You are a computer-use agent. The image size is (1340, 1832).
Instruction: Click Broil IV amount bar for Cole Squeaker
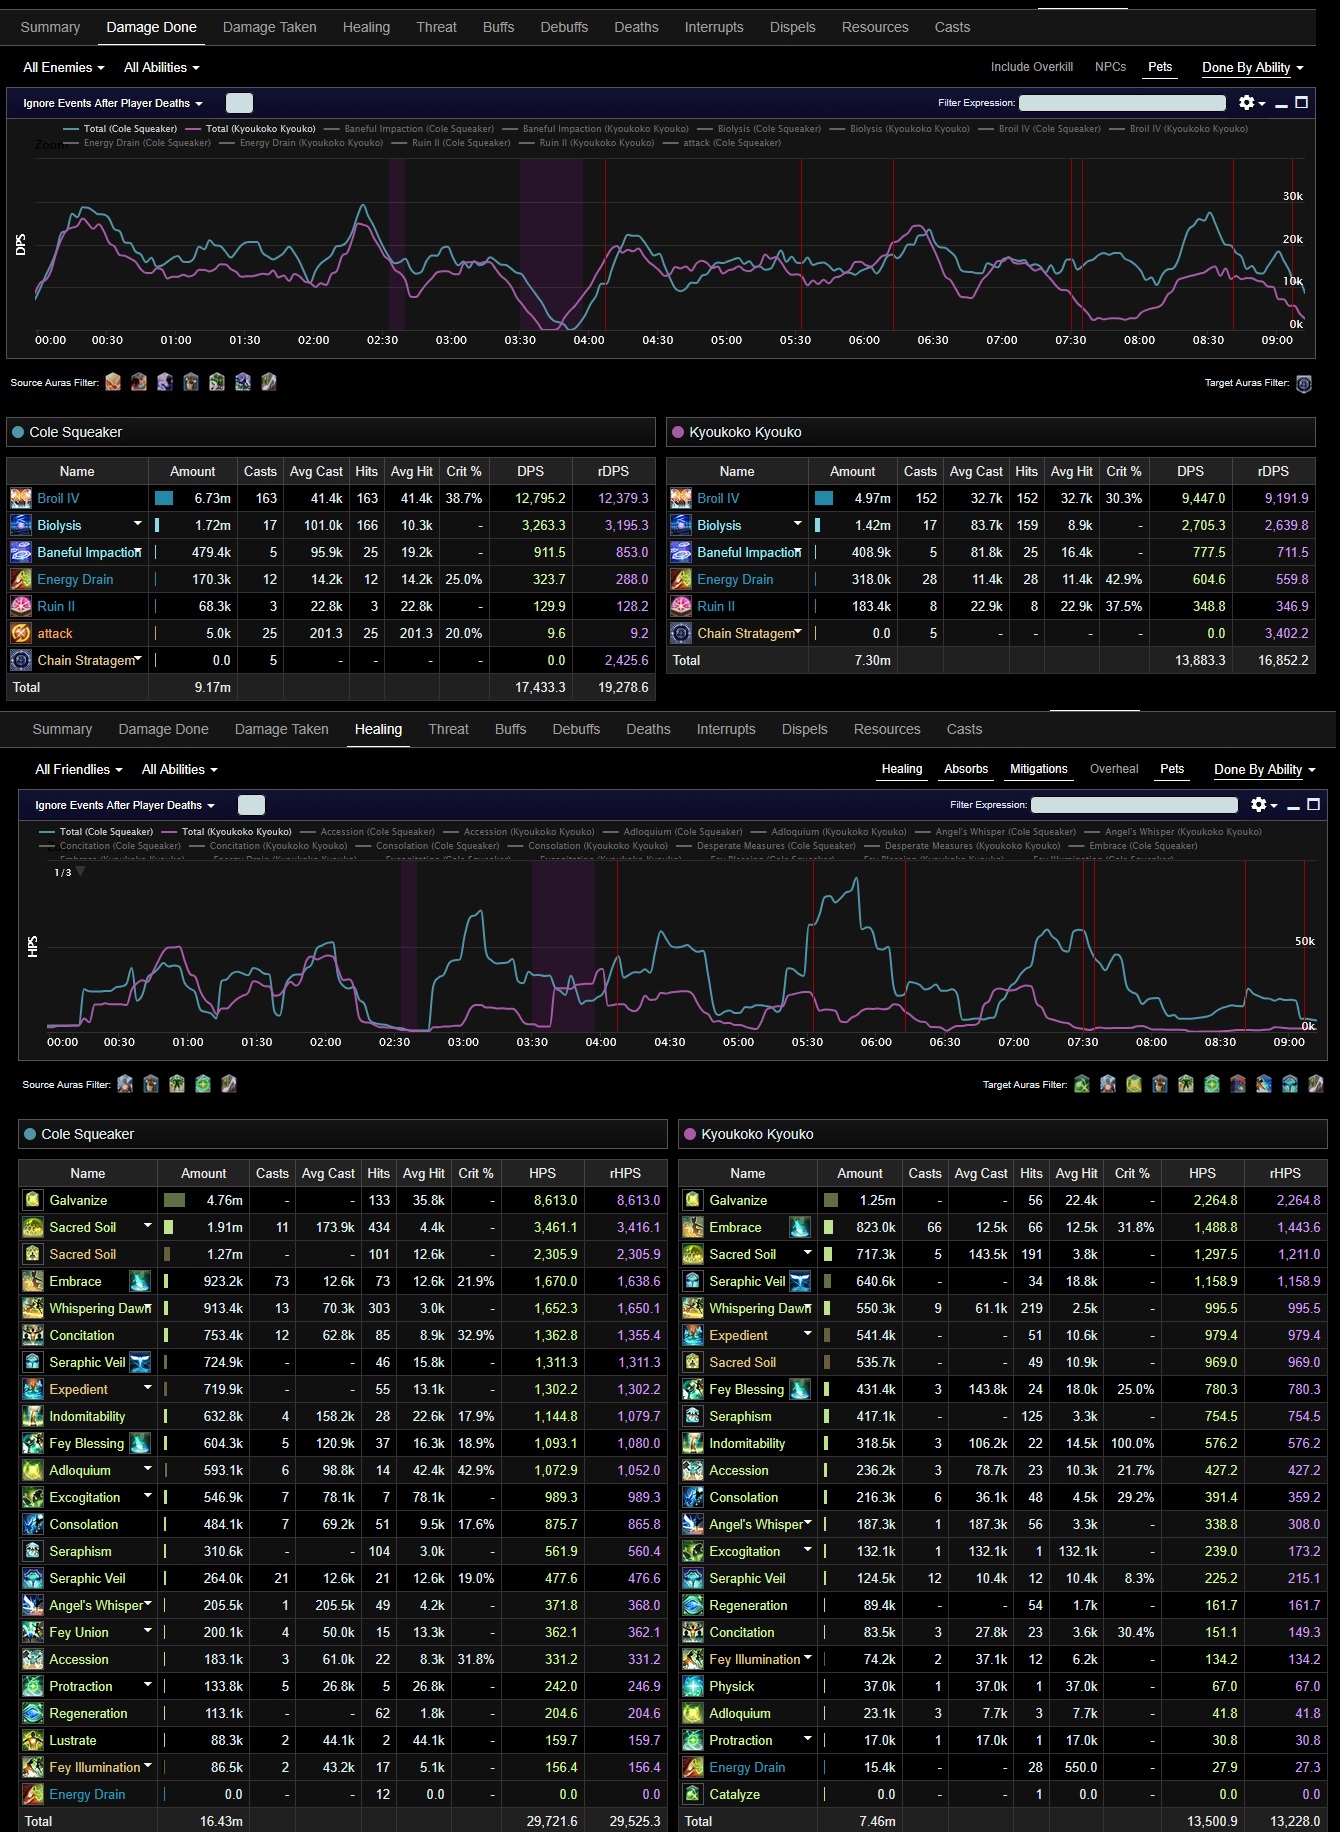click(164, 498)
